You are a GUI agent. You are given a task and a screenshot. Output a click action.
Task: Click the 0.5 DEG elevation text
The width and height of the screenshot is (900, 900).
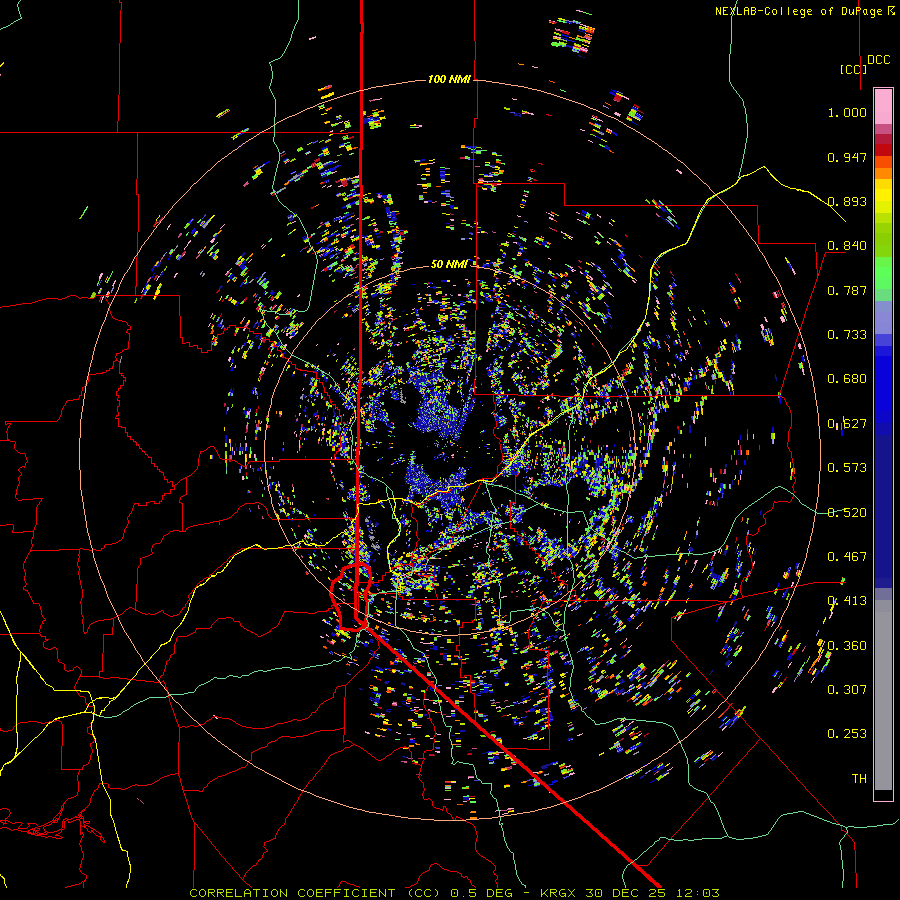coord(484,893)
